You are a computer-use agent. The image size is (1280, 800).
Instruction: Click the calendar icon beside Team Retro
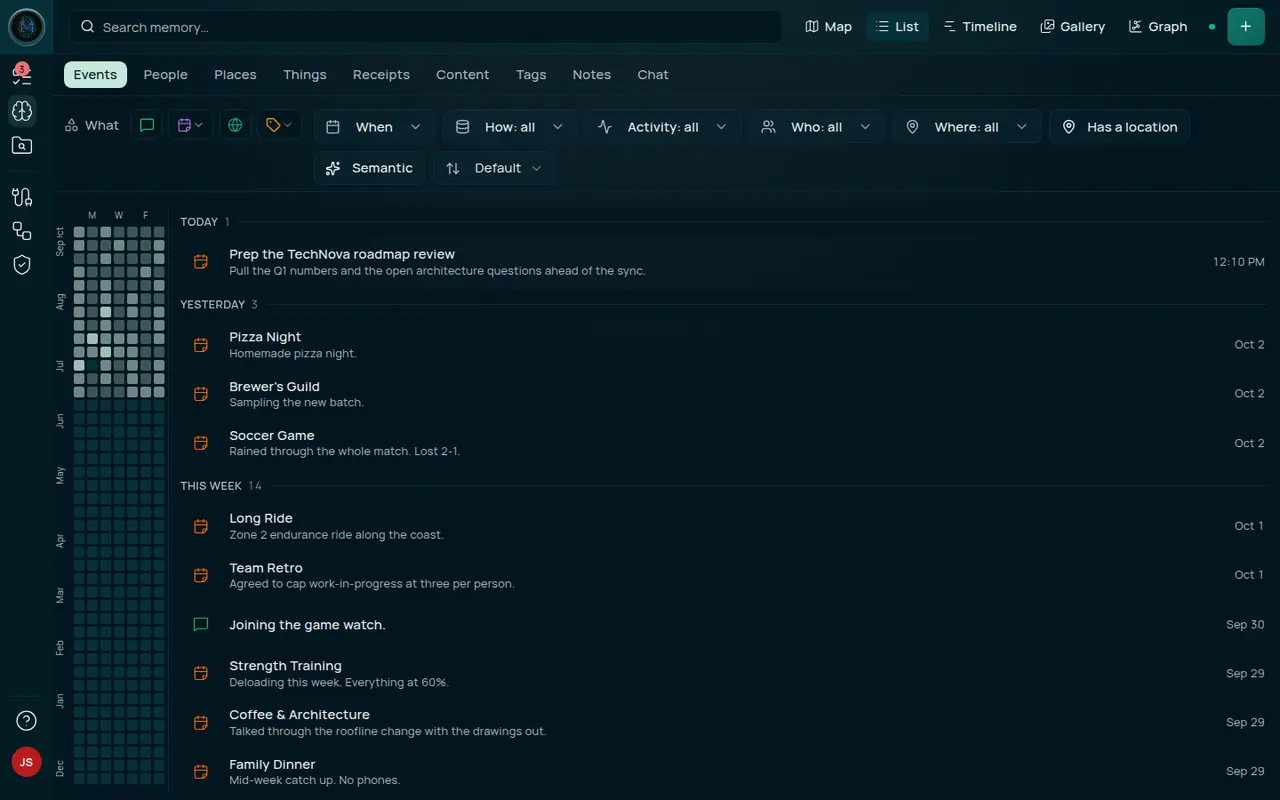pyautogui.click(x=201, y=575)
